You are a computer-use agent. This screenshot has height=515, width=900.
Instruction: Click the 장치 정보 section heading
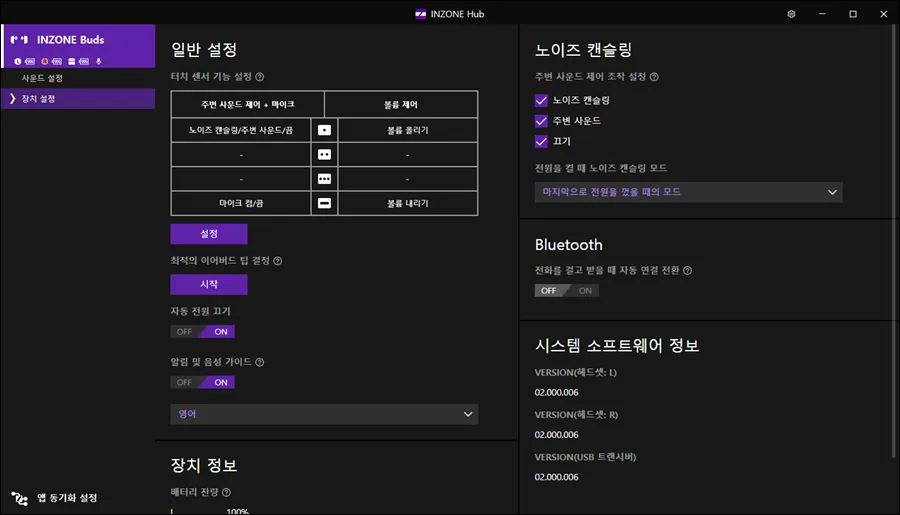(x=204, y=465)
